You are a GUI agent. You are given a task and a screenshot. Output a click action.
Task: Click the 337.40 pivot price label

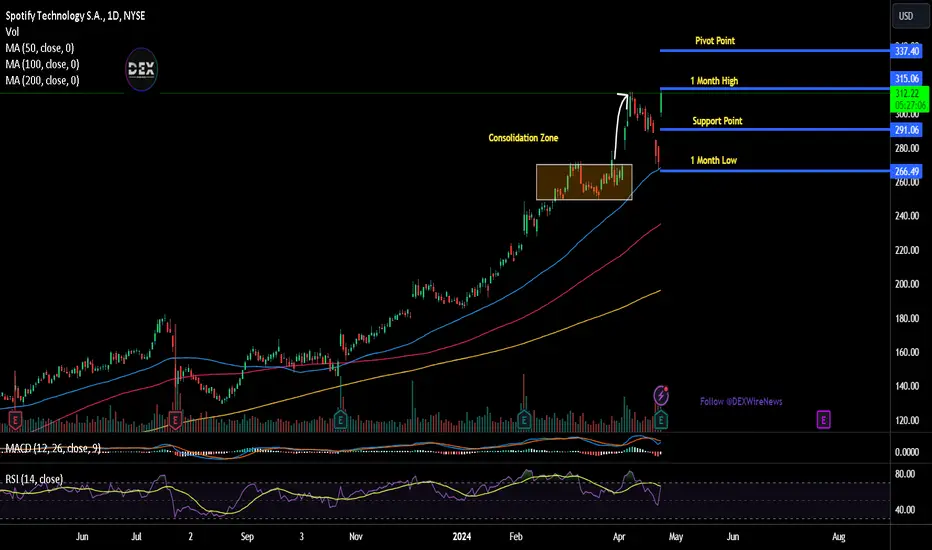(906, 51)
